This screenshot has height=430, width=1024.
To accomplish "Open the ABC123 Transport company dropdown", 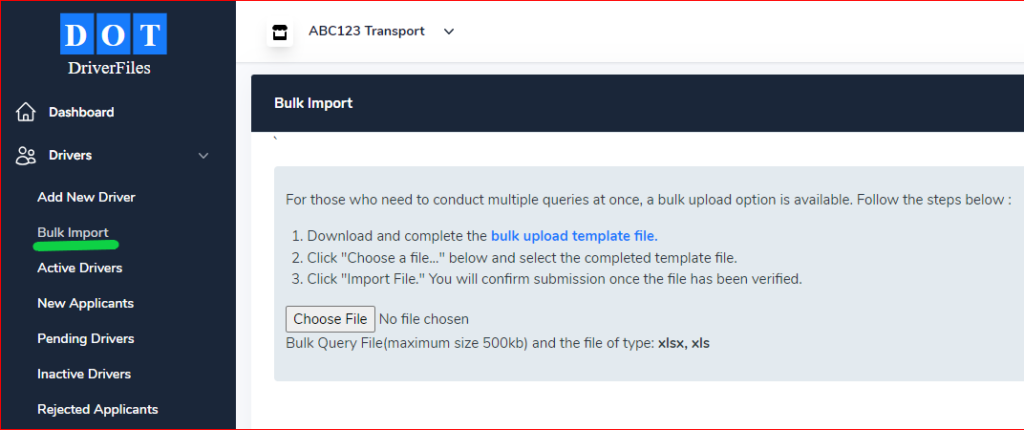I will 449,31.
